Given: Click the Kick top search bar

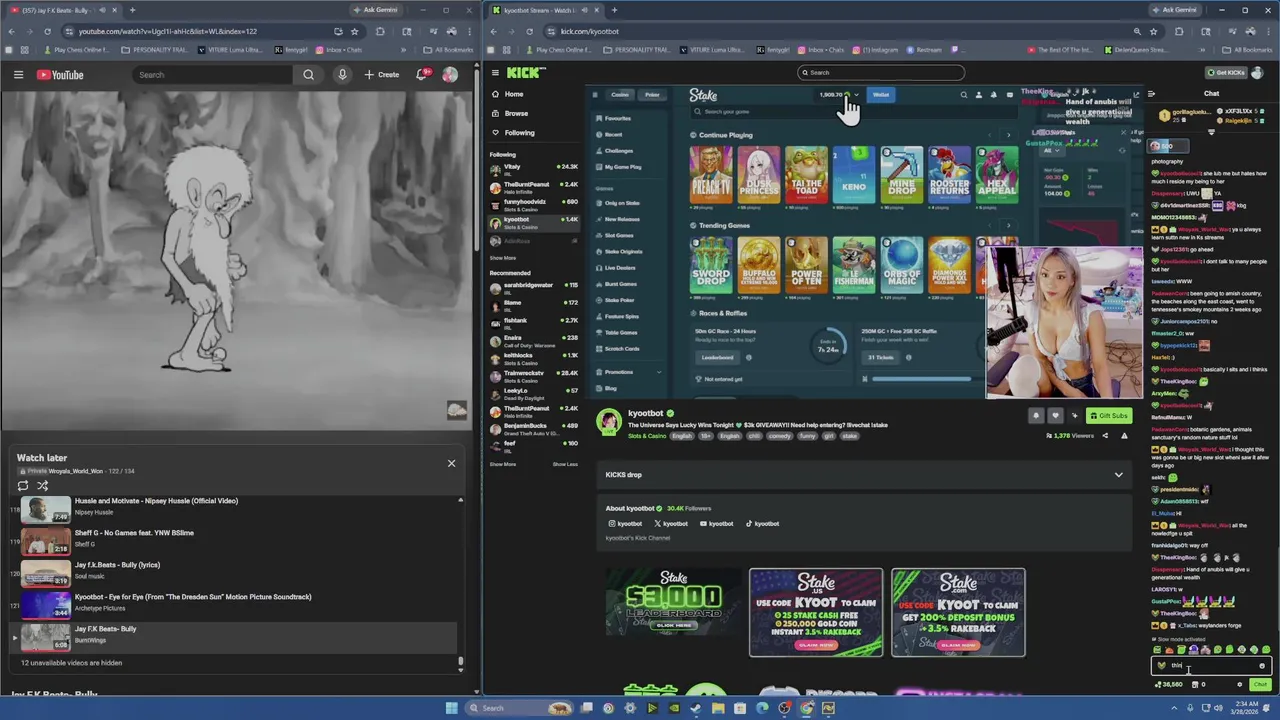Looking at the screenshot, I should point(881,72).
